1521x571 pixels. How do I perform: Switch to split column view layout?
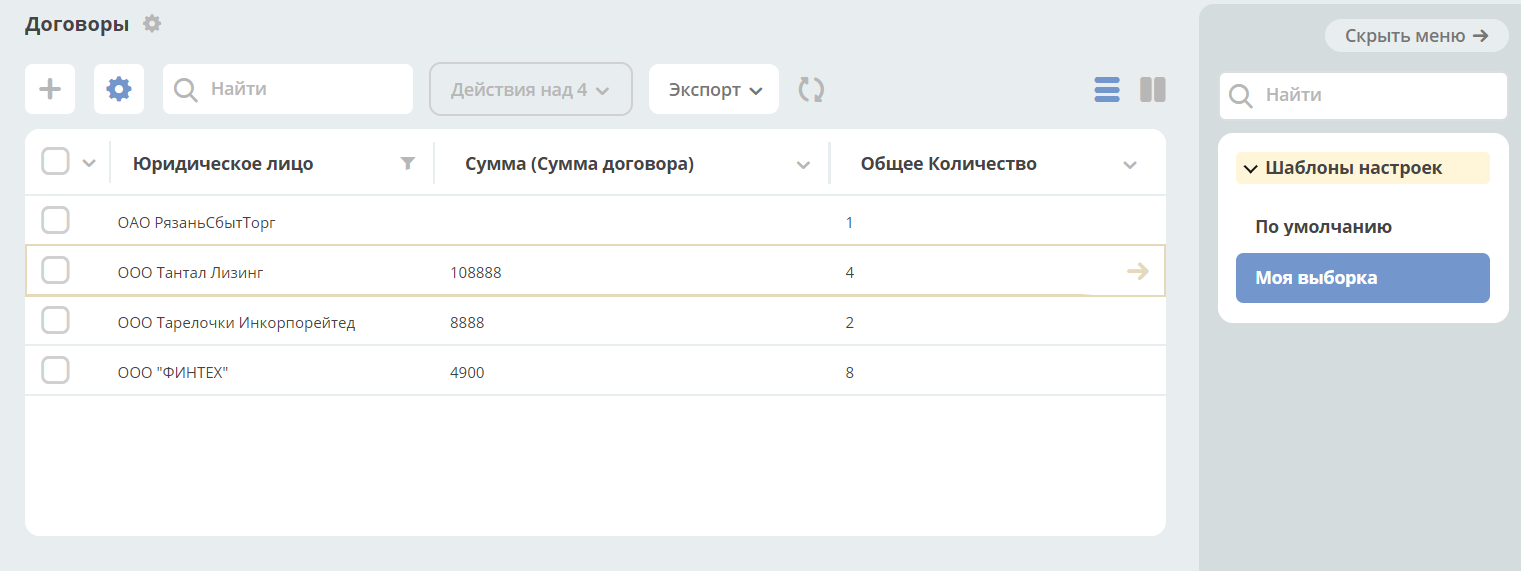(x=1153, y=90)
